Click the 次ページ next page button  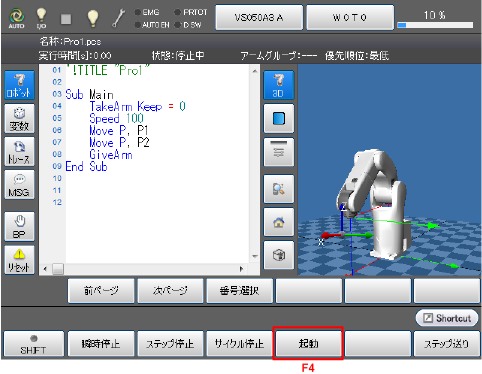point(170,291)
